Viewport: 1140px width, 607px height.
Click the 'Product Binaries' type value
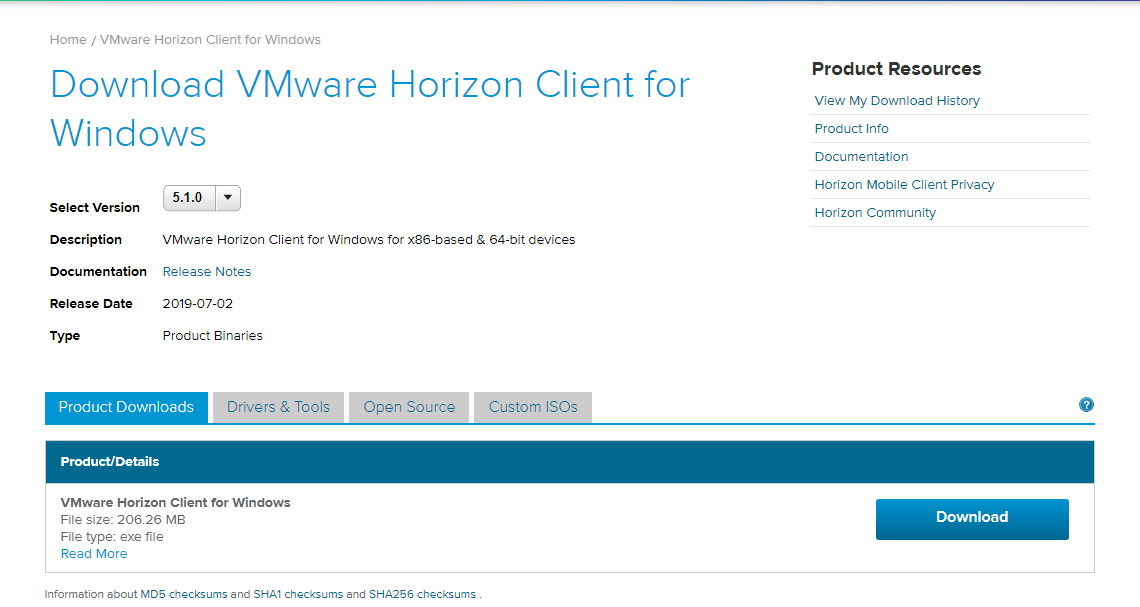(x=212, y=336)
